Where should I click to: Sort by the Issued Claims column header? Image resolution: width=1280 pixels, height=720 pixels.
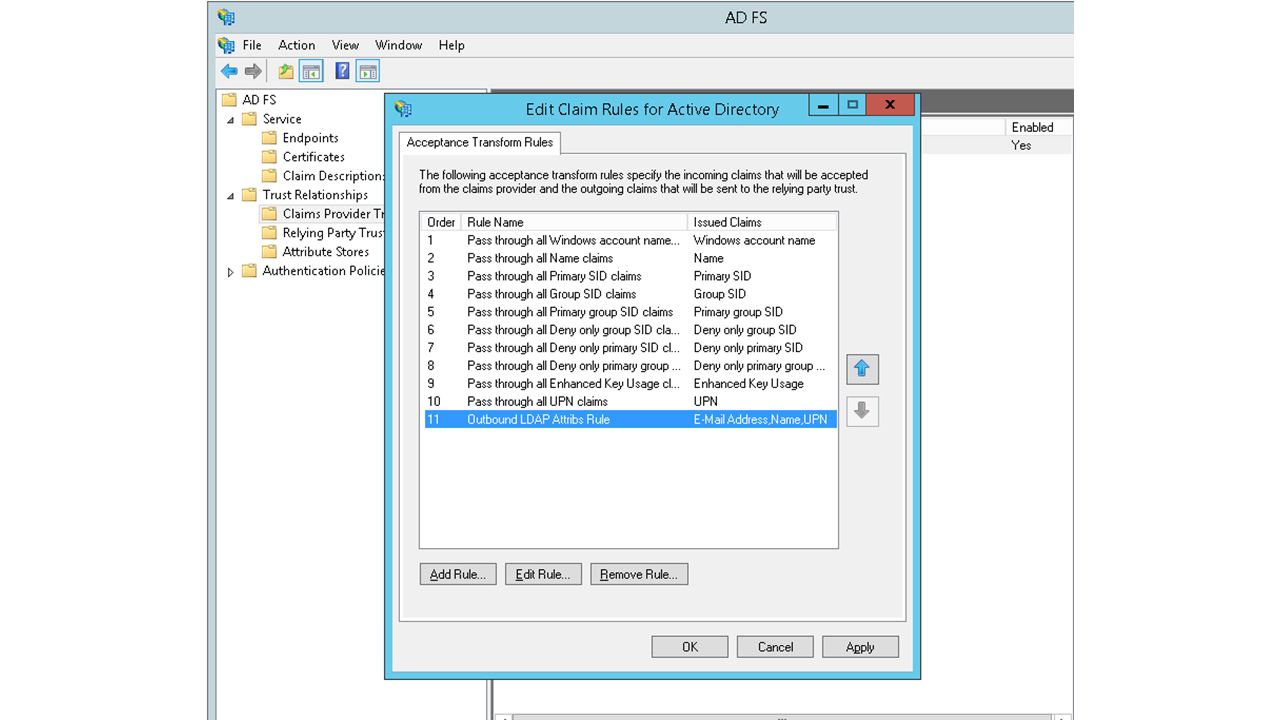762,222
